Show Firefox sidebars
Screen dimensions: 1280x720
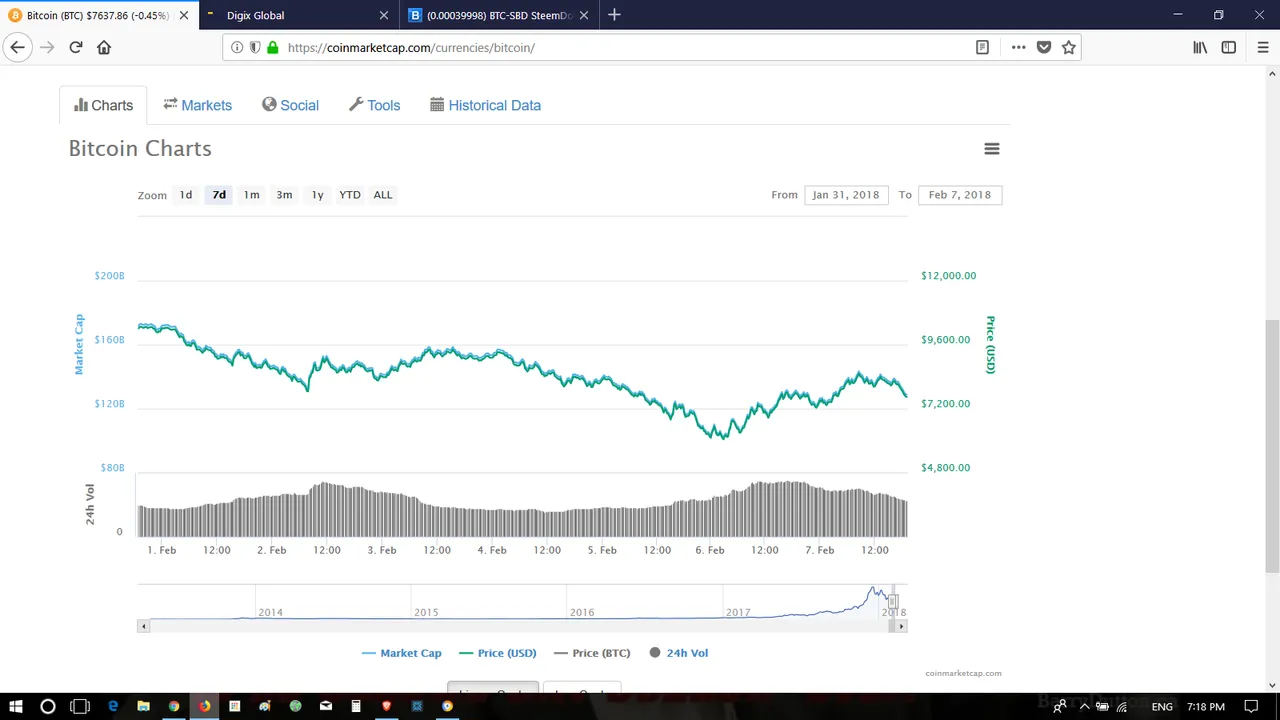pyautogui.click(x=1229, y=47)
